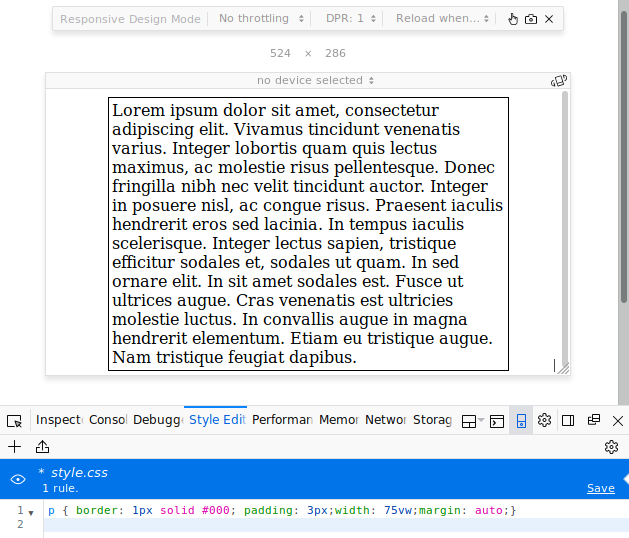The height and width of the screenshot is (538, 629).
Task: Import a style sheet file
Action: click(43, 447)
